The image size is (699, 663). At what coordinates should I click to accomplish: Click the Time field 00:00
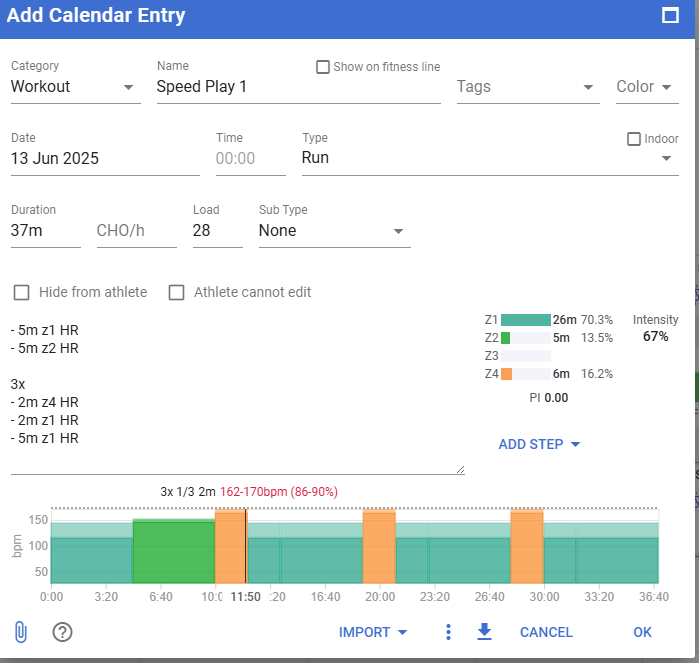251,158
